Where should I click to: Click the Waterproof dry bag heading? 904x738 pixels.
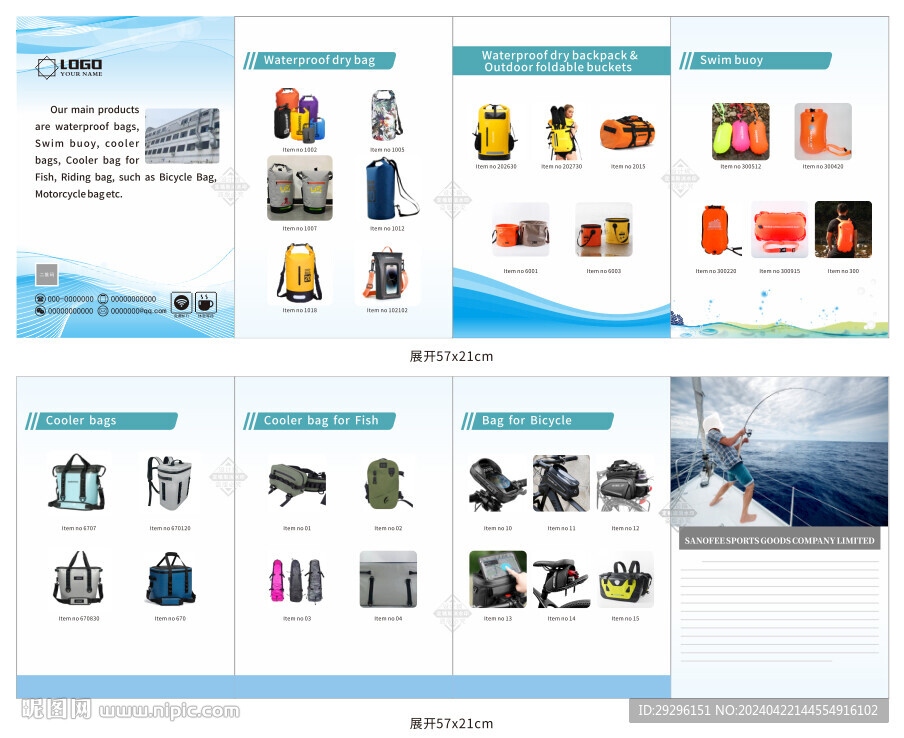[x=319, y=60]
